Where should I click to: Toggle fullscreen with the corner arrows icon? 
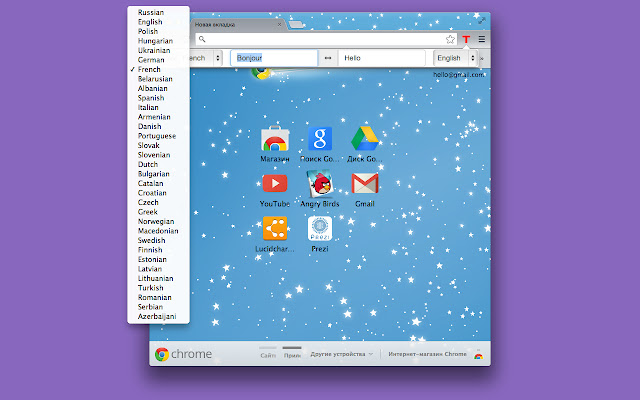click(482, 20)
